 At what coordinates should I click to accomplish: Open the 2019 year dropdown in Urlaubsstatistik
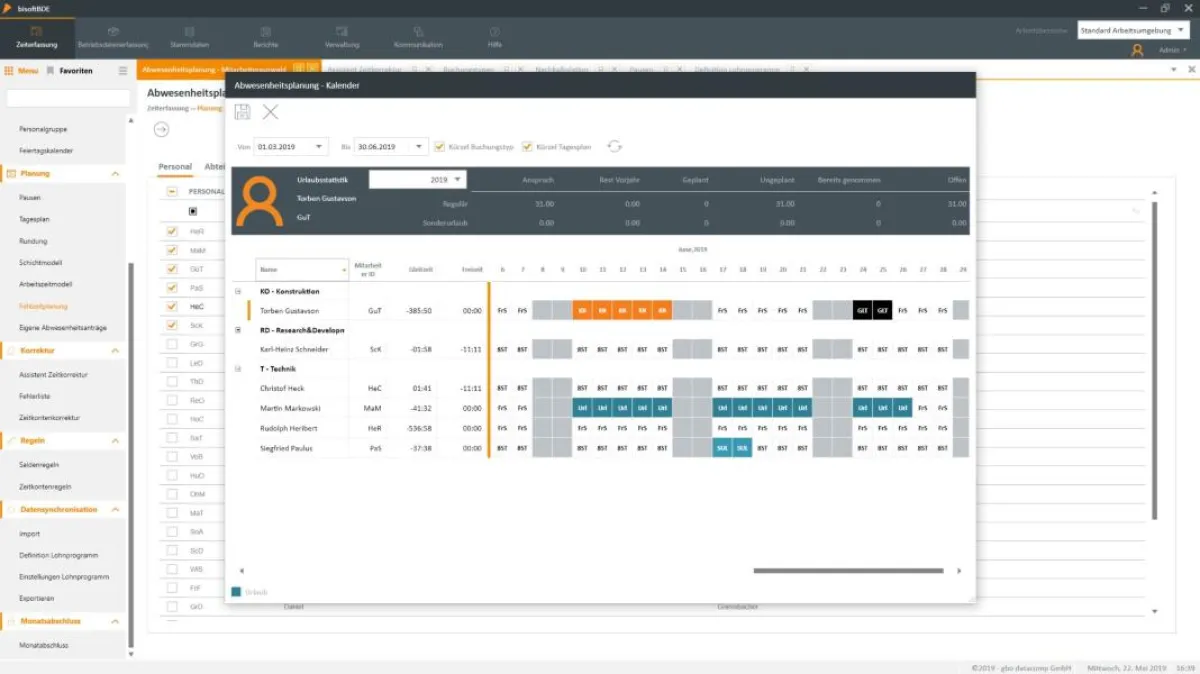[457, 180]
